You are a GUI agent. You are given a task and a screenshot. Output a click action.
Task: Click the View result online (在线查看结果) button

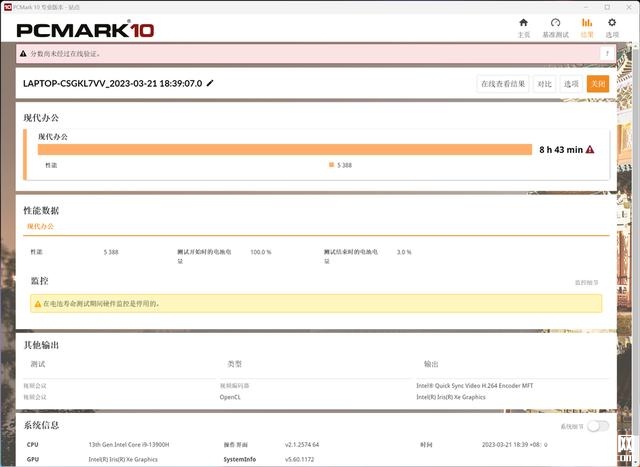(x=503, y=84)
